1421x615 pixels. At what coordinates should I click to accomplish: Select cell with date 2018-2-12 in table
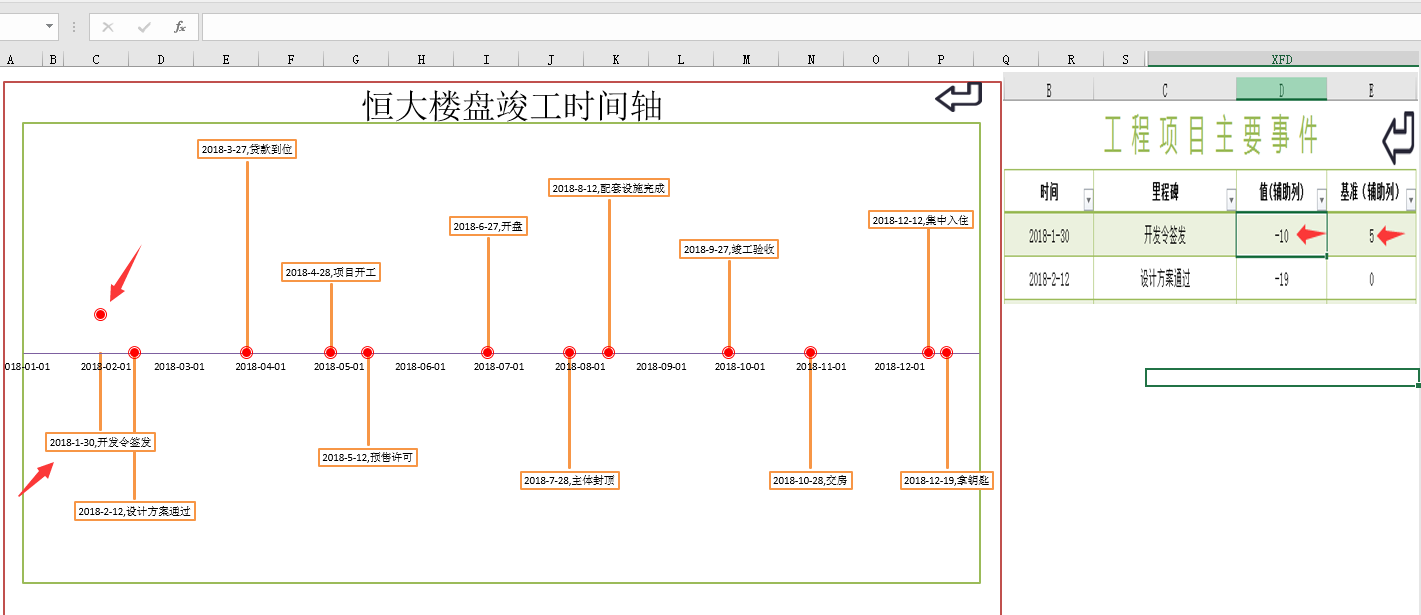[1049, 279]
